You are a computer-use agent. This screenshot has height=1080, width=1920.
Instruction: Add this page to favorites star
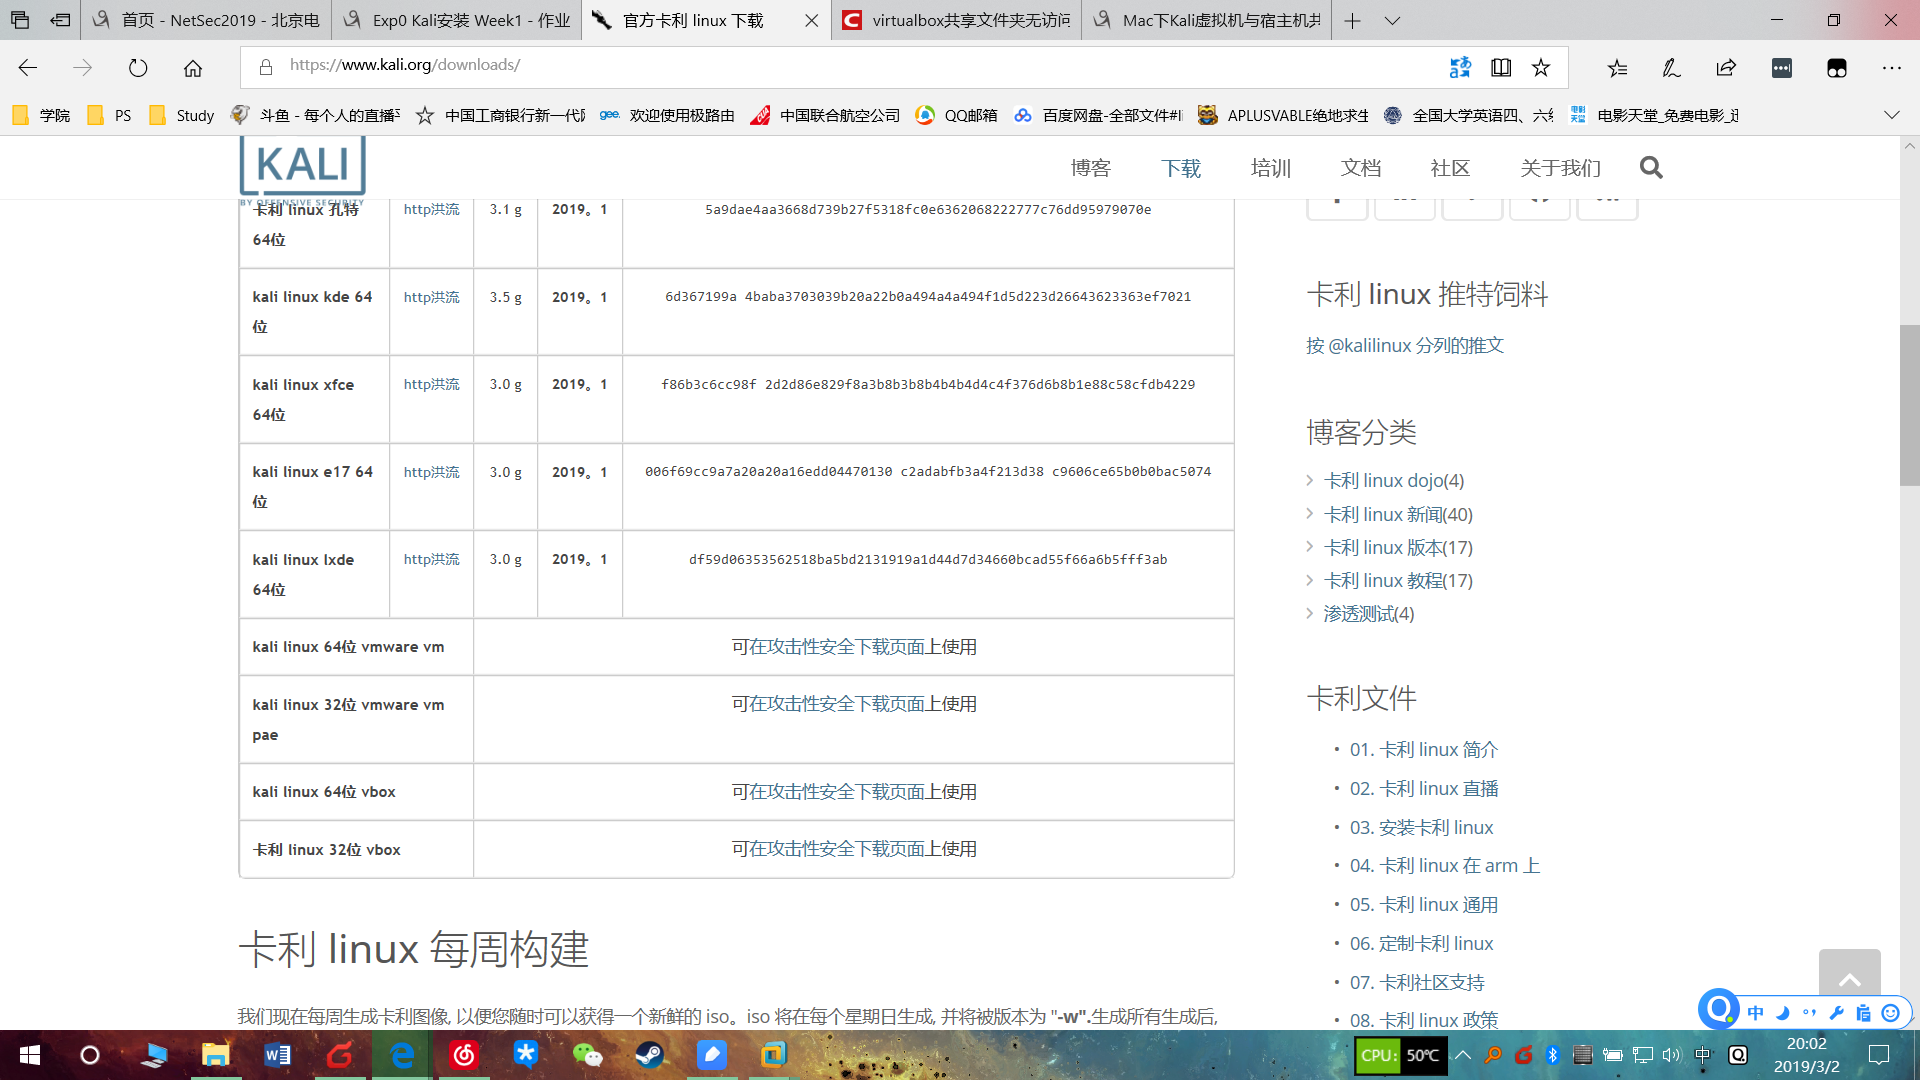click(x=1541, y=67)
